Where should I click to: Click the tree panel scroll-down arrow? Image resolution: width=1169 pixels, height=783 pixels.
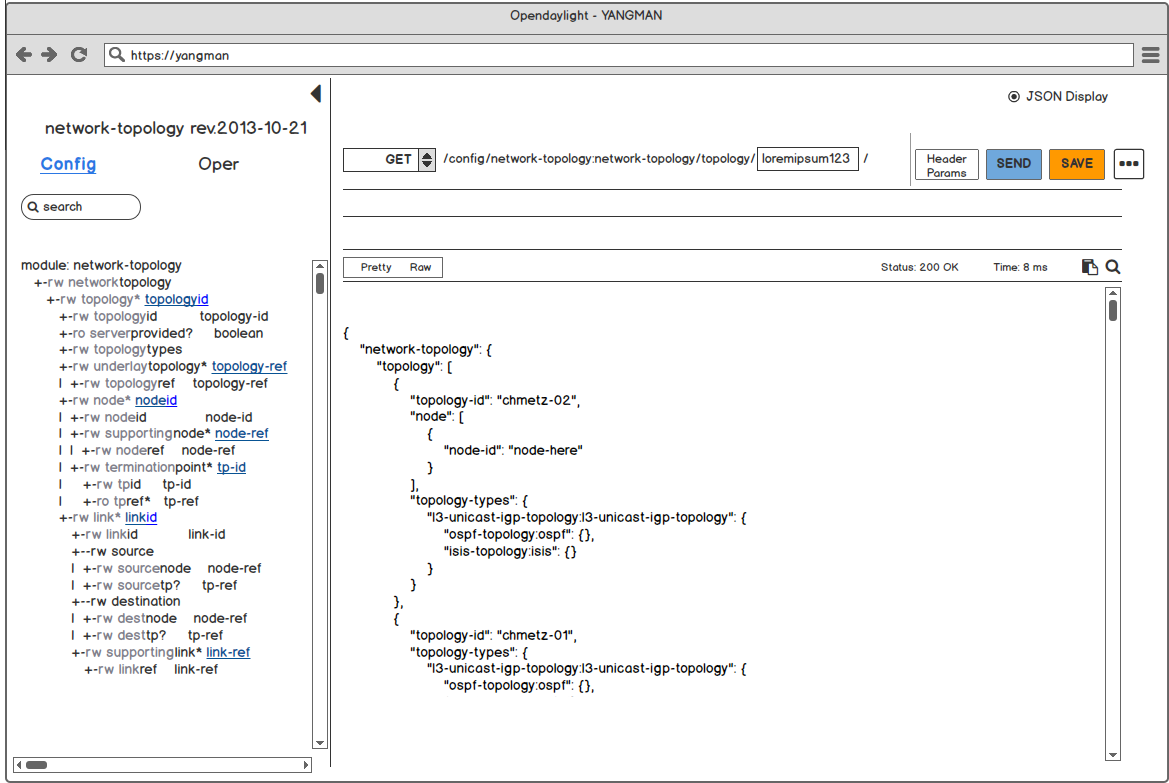point(320,743)
